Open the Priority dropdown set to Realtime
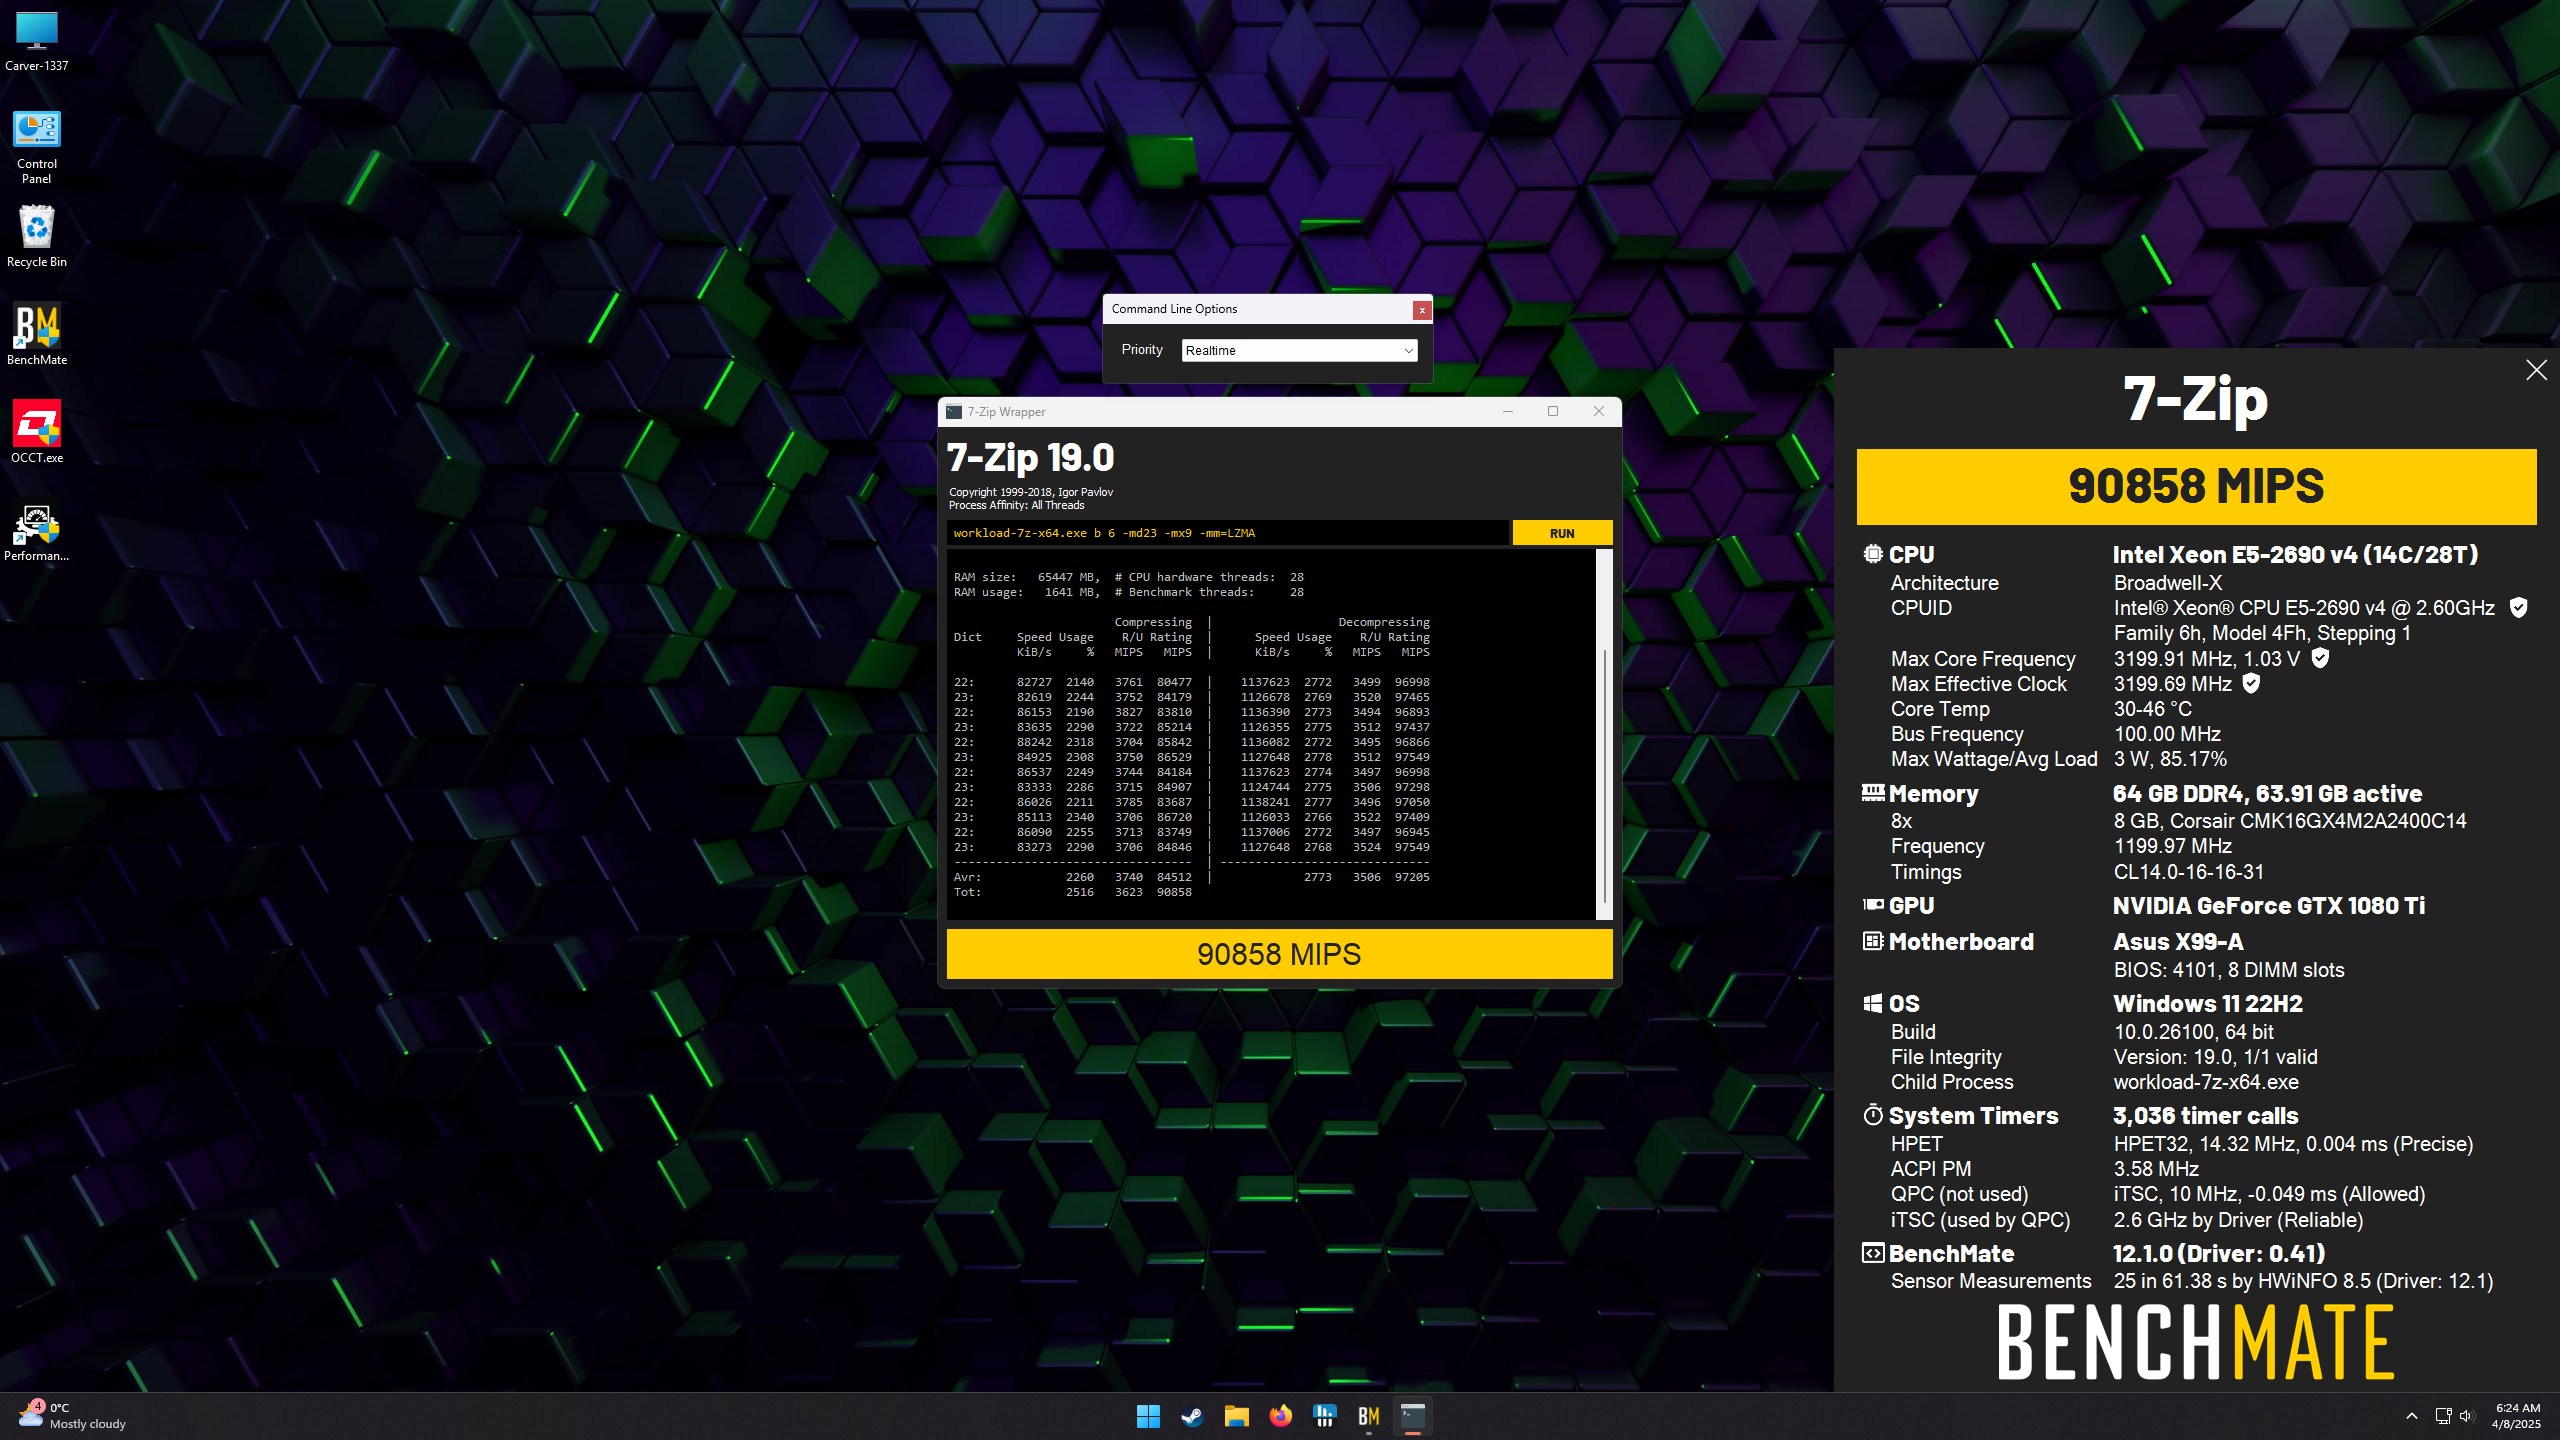2560x1440 pixels. coord(1299,350)
